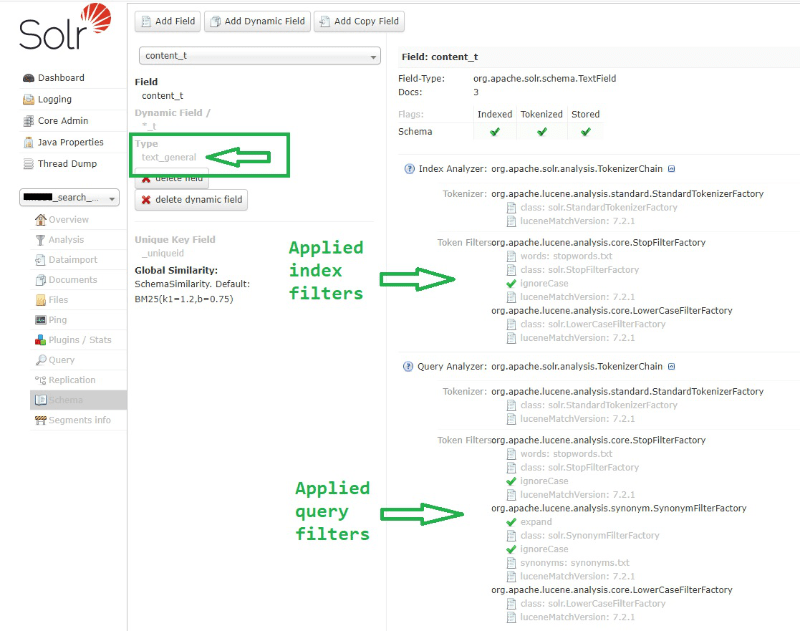The width and height of the screenshot is (800, 631).
Task: Click the Schema book icon
Action: pyautogui.click(x=40, y=400)
